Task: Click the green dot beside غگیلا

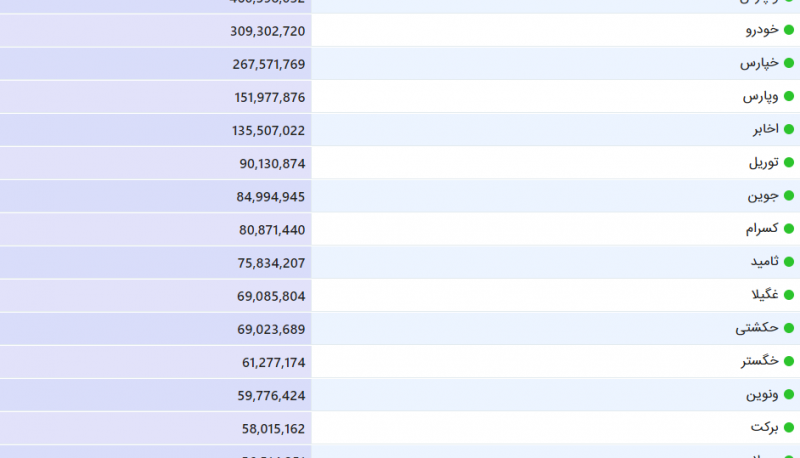Action: [x=789, y=295]
